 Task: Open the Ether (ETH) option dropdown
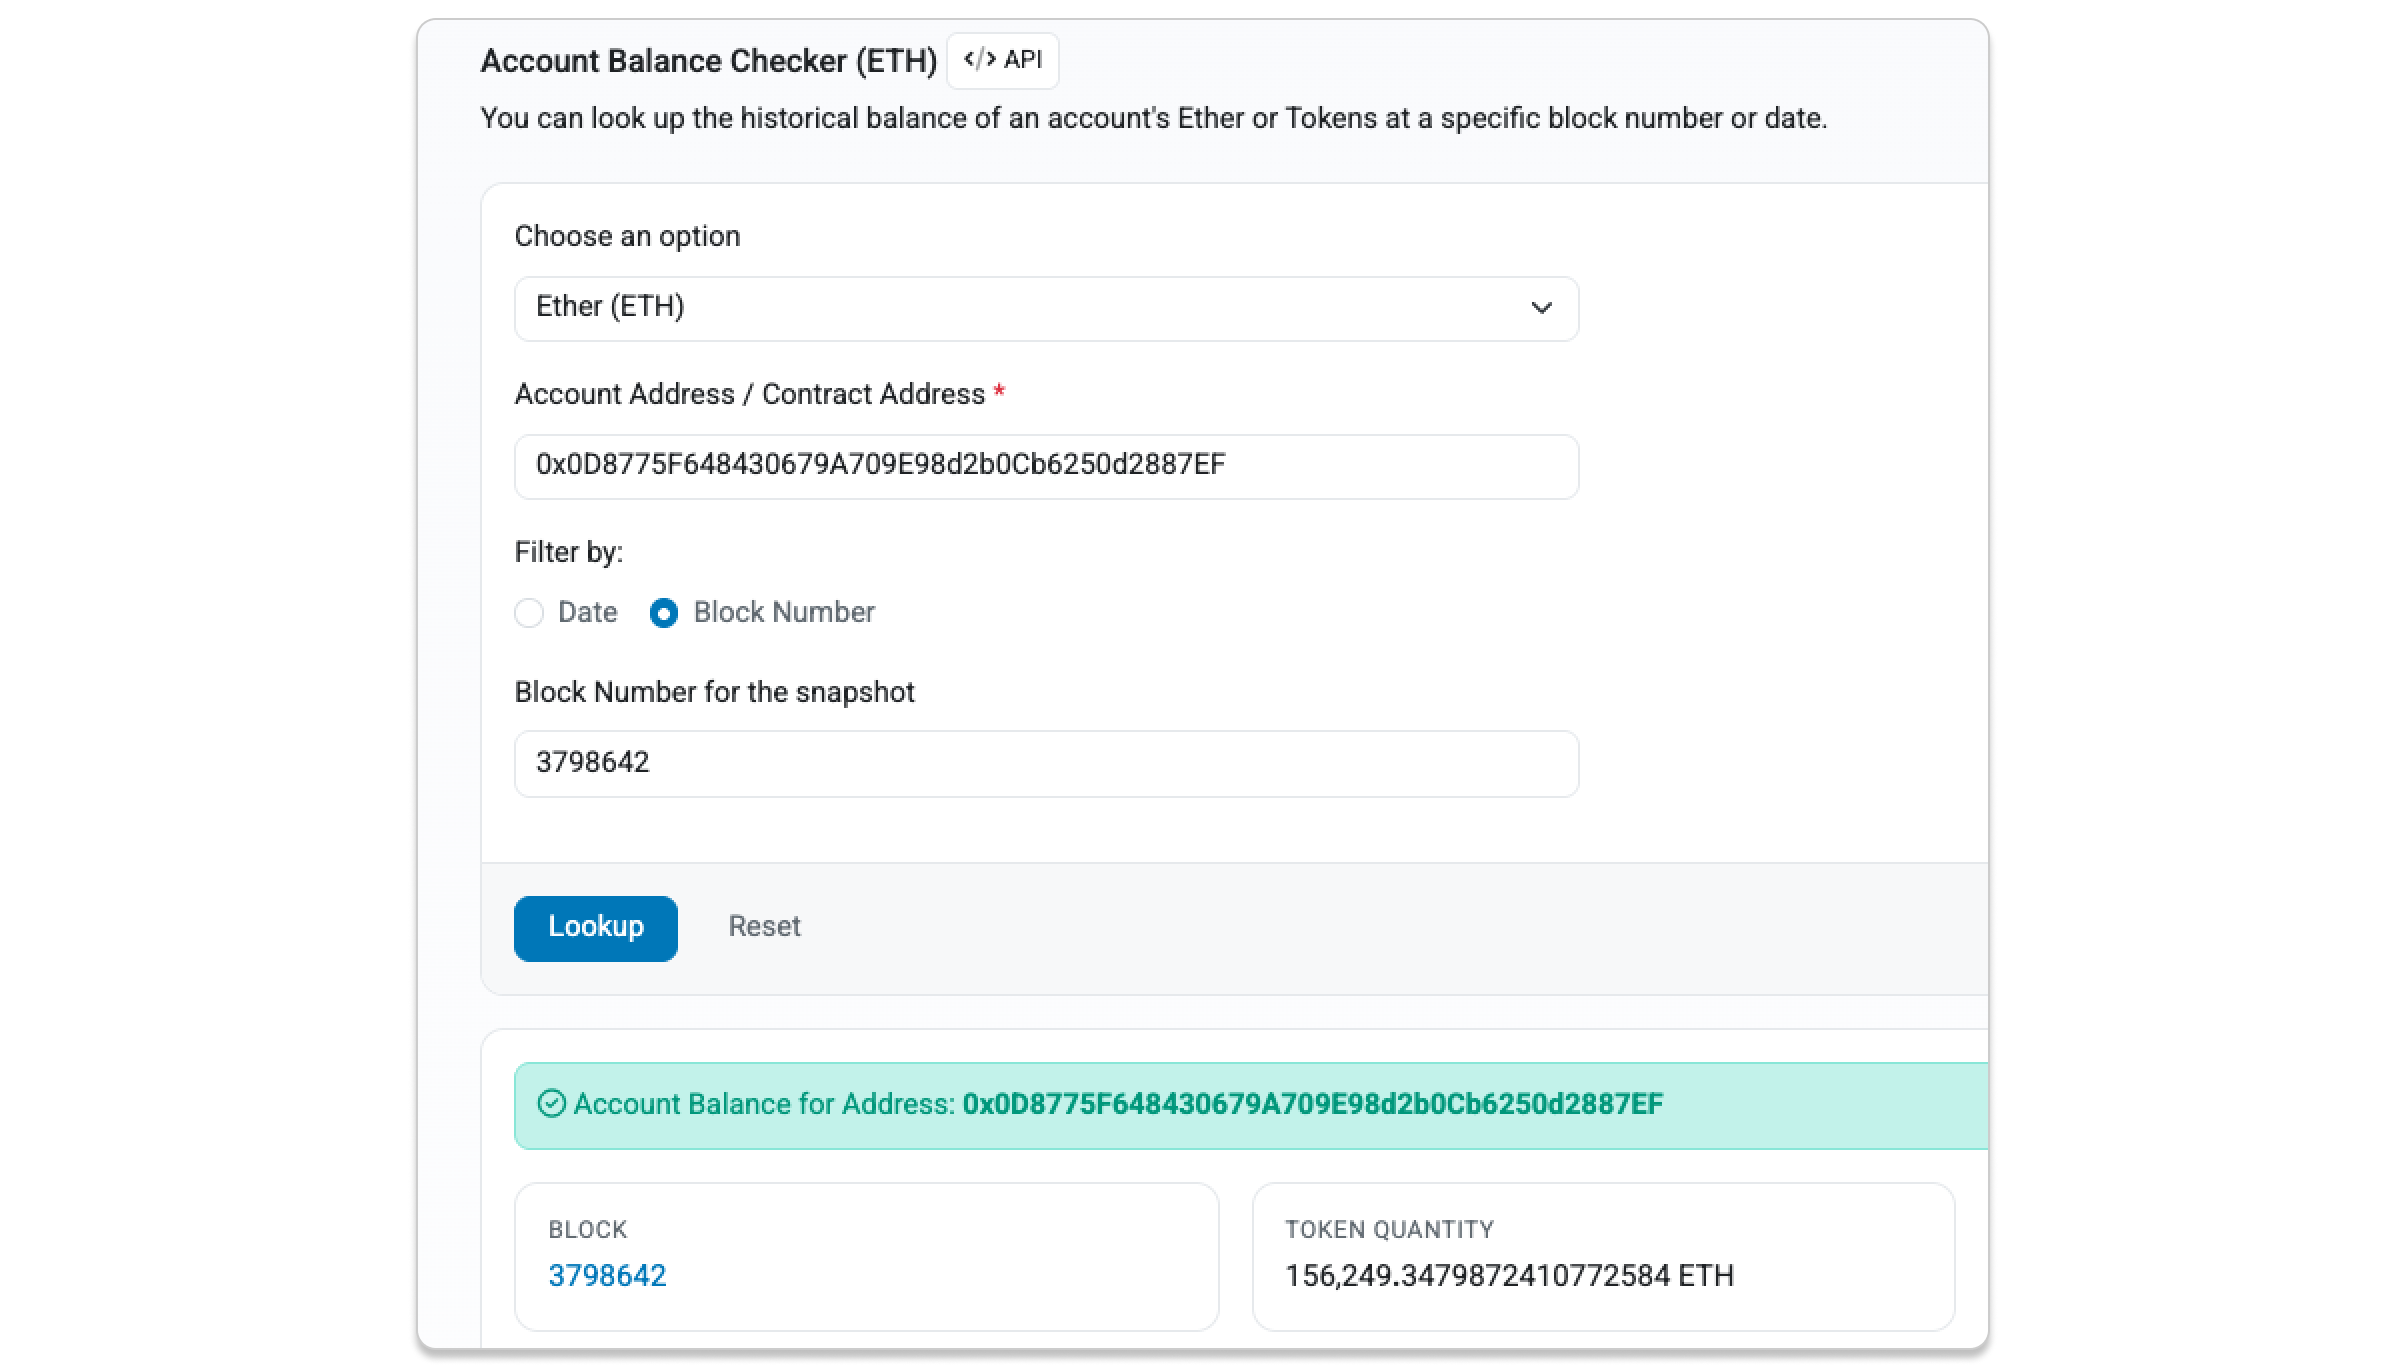click(x=1045, y=308)
